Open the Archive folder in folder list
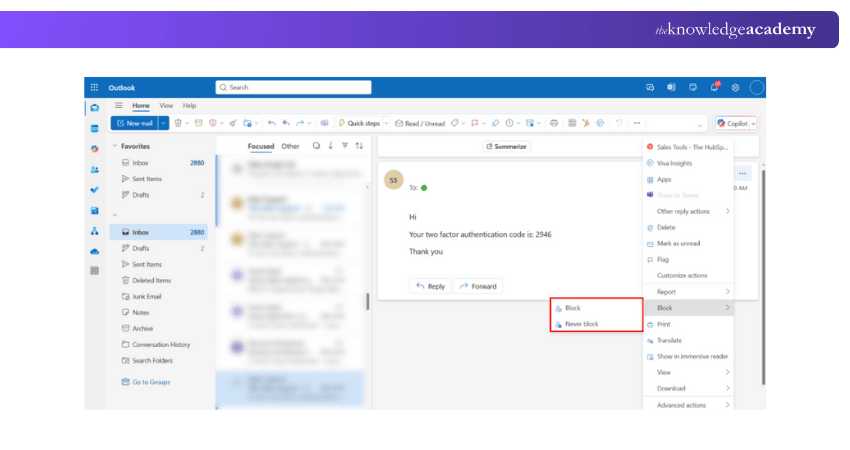850x450 pixels. point(158,329)
